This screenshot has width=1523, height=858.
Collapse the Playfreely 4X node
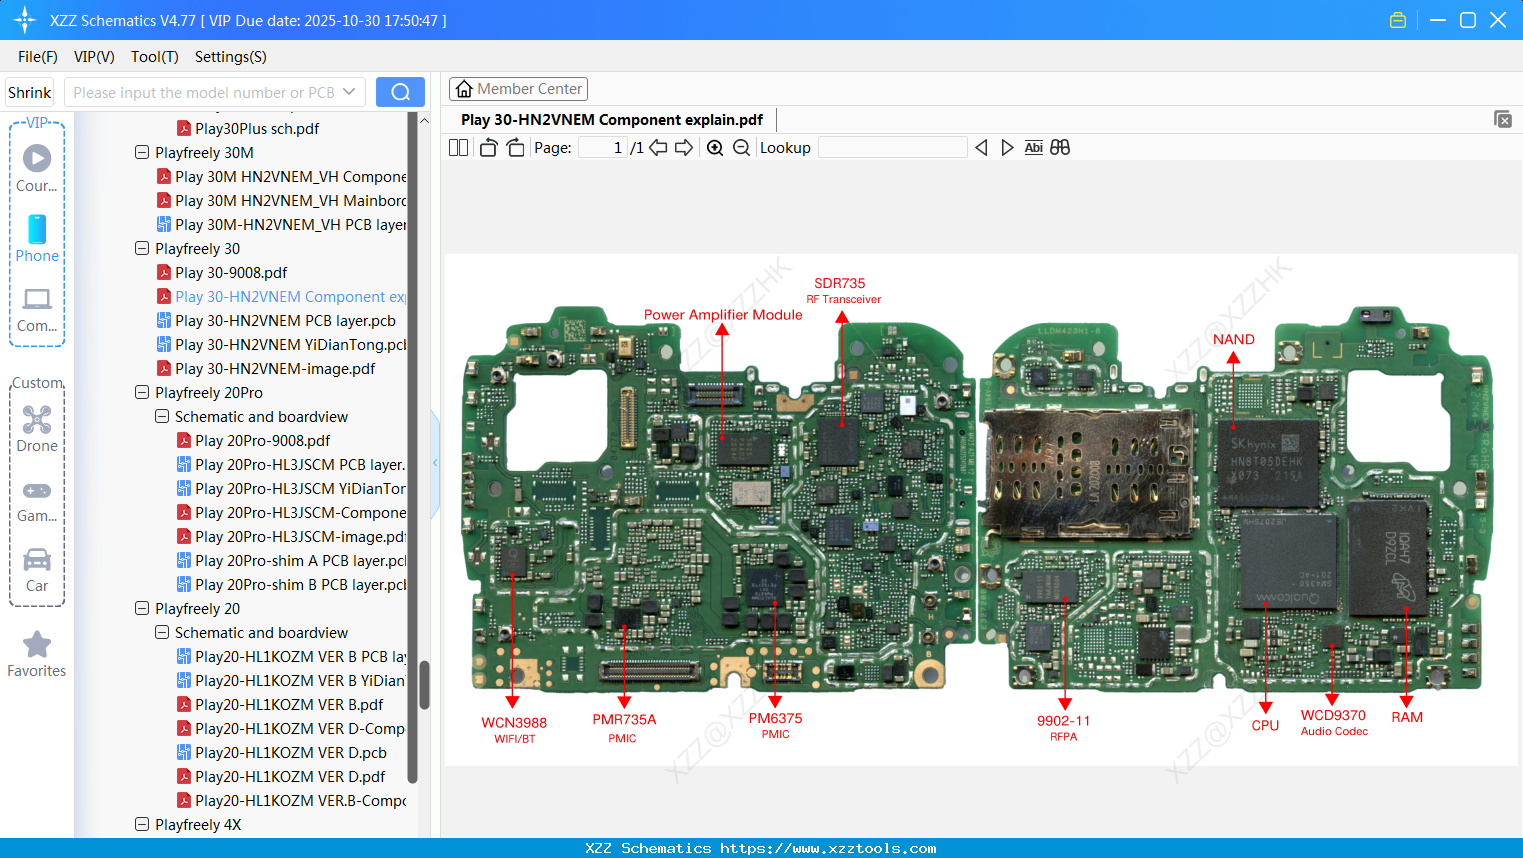tap(142, 824)
